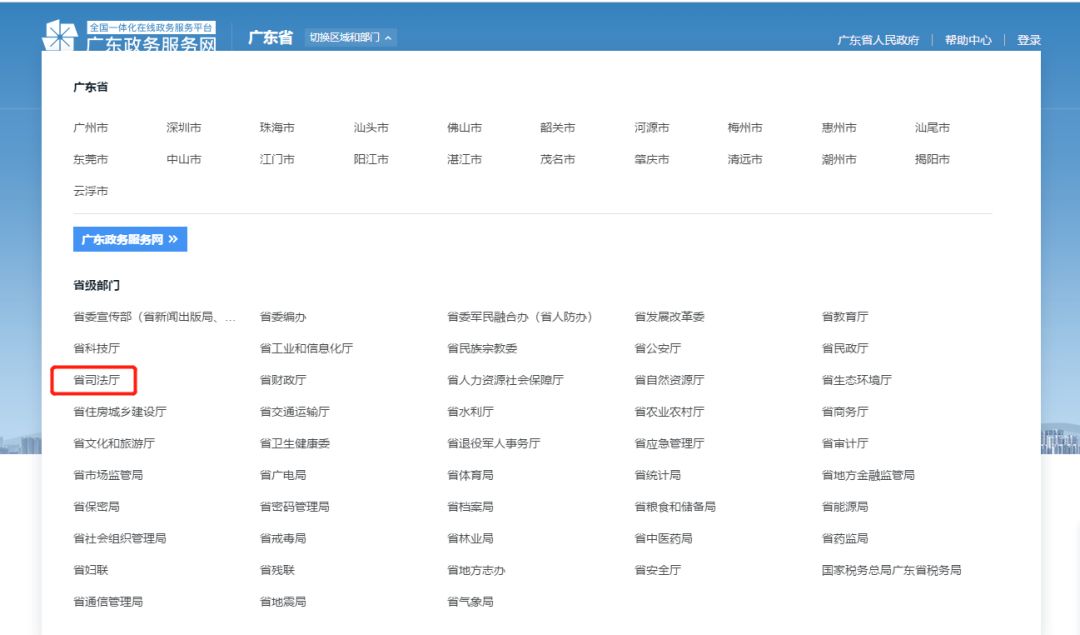Open 省气象局 department page
The height and width of the screenshot is (635, 1080).
coord(470,601)
